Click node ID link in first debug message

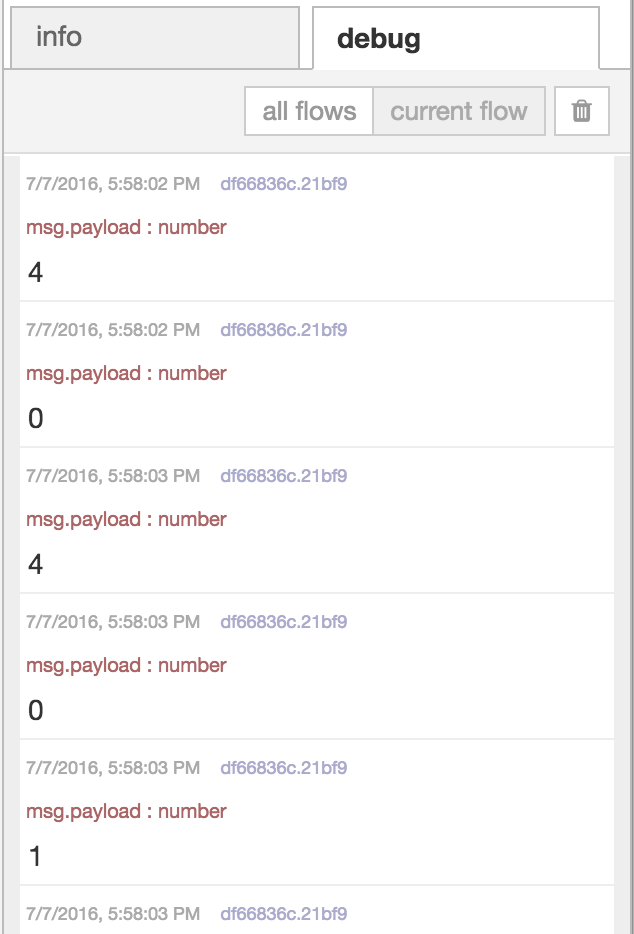pos(283,184)
